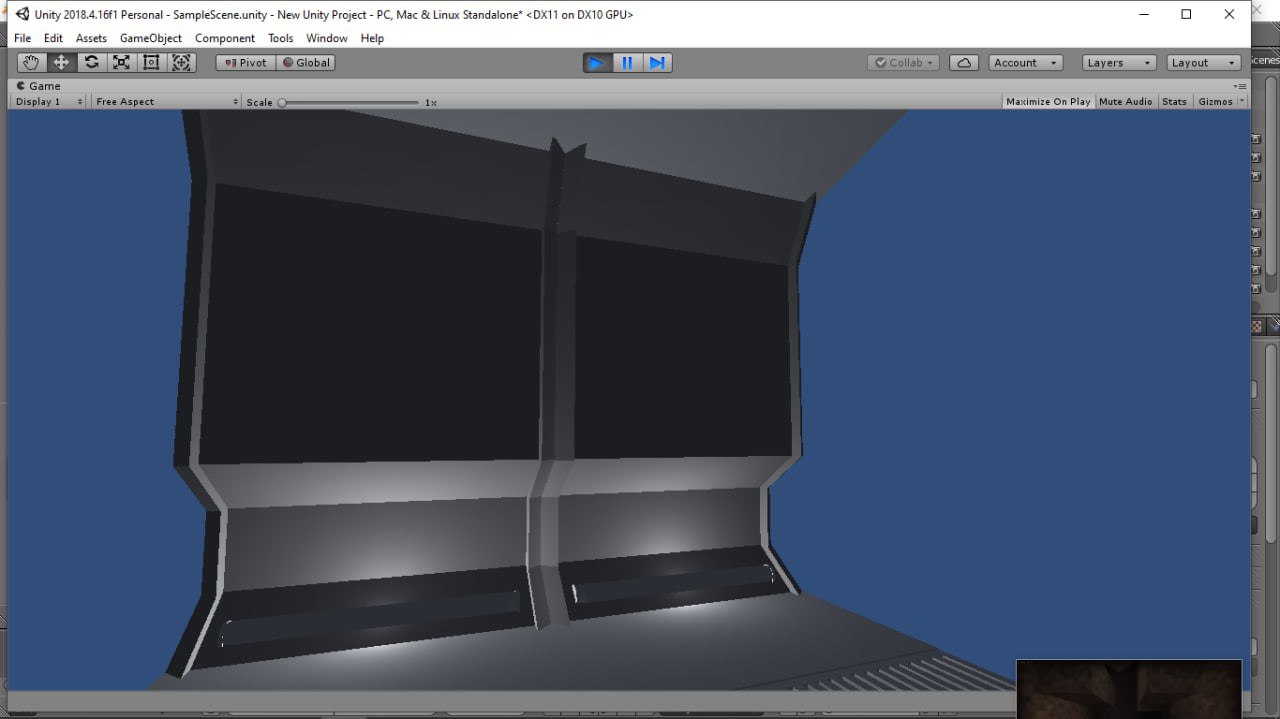The image size is (1280, 719).
Task: Toggle Gizmos in Game view
Action: [x=1215, y=101]
